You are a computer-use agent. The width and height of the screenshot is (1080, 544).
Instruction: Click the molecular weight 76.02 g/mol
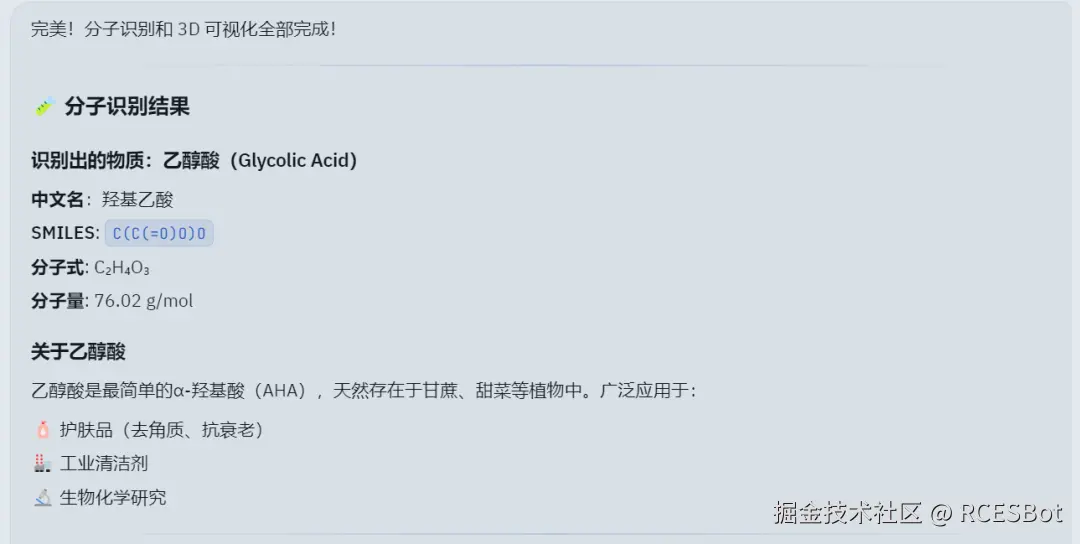click(144, 301)
